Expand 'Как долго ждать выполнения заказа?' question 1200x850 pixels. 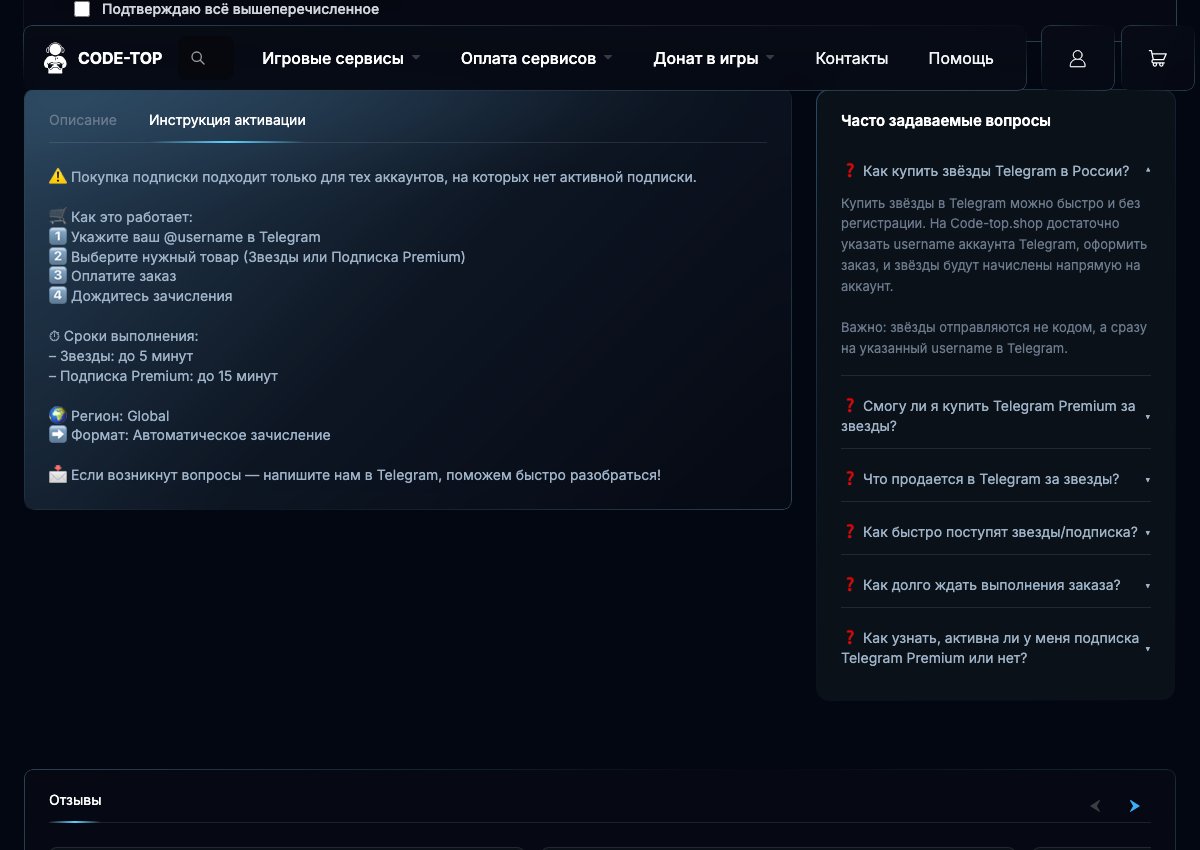click(996, 585)
